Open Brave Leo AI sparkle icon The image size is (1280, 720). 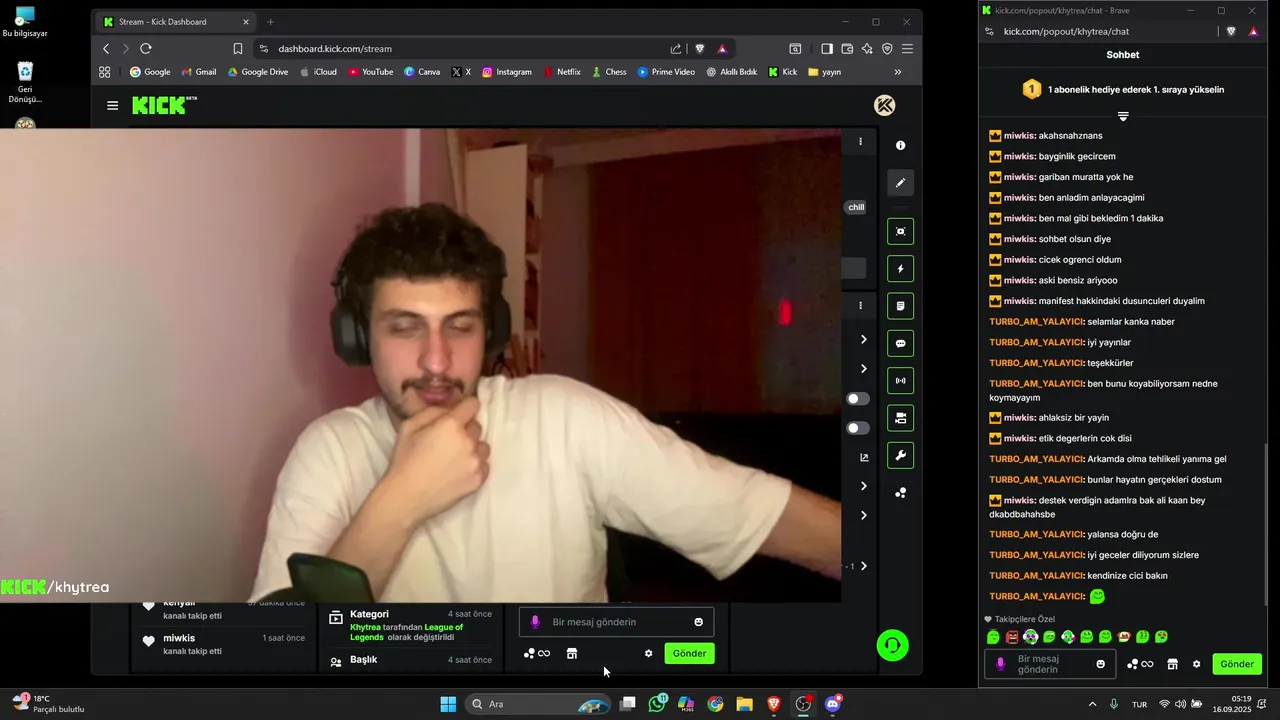click(867, 48)
